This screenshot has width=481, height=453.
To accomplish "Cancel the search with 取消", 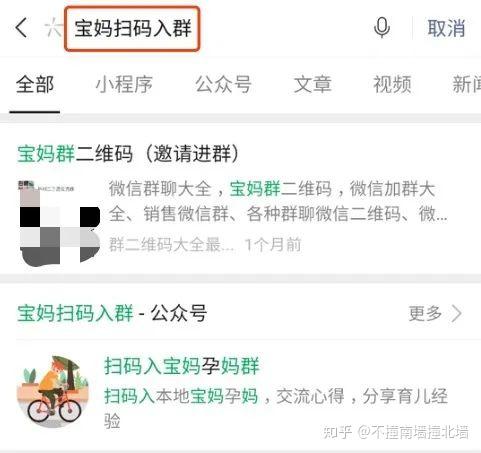I will (446, 28).
